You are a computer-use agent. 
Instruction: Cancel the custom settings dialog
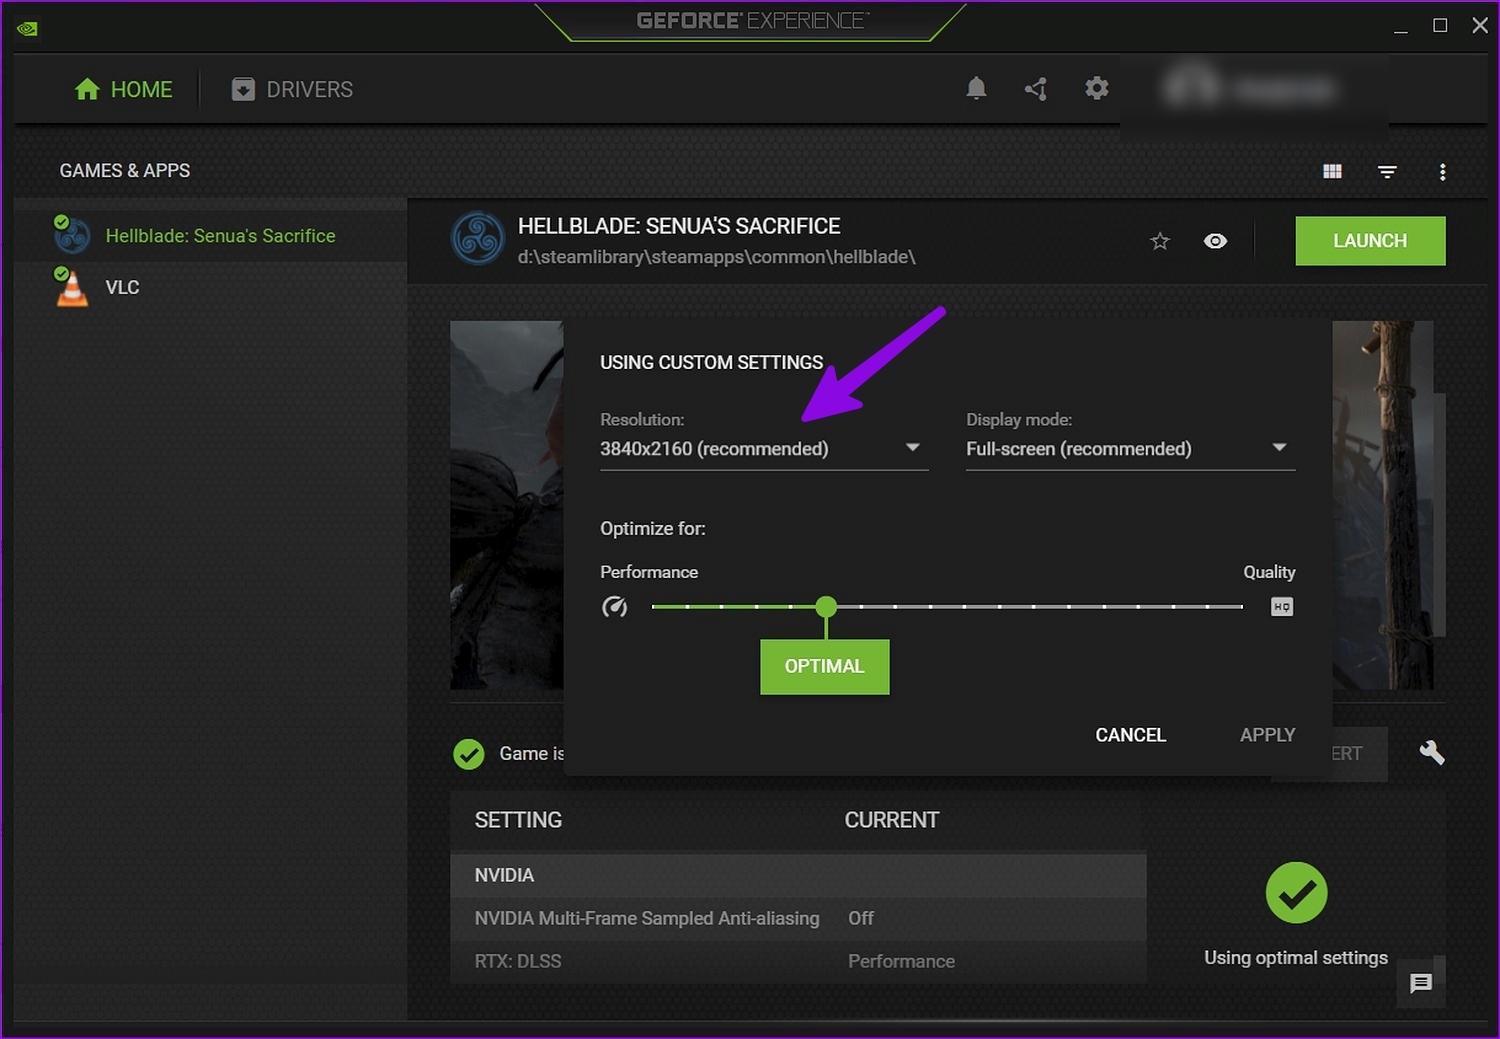coord(1130,735)
